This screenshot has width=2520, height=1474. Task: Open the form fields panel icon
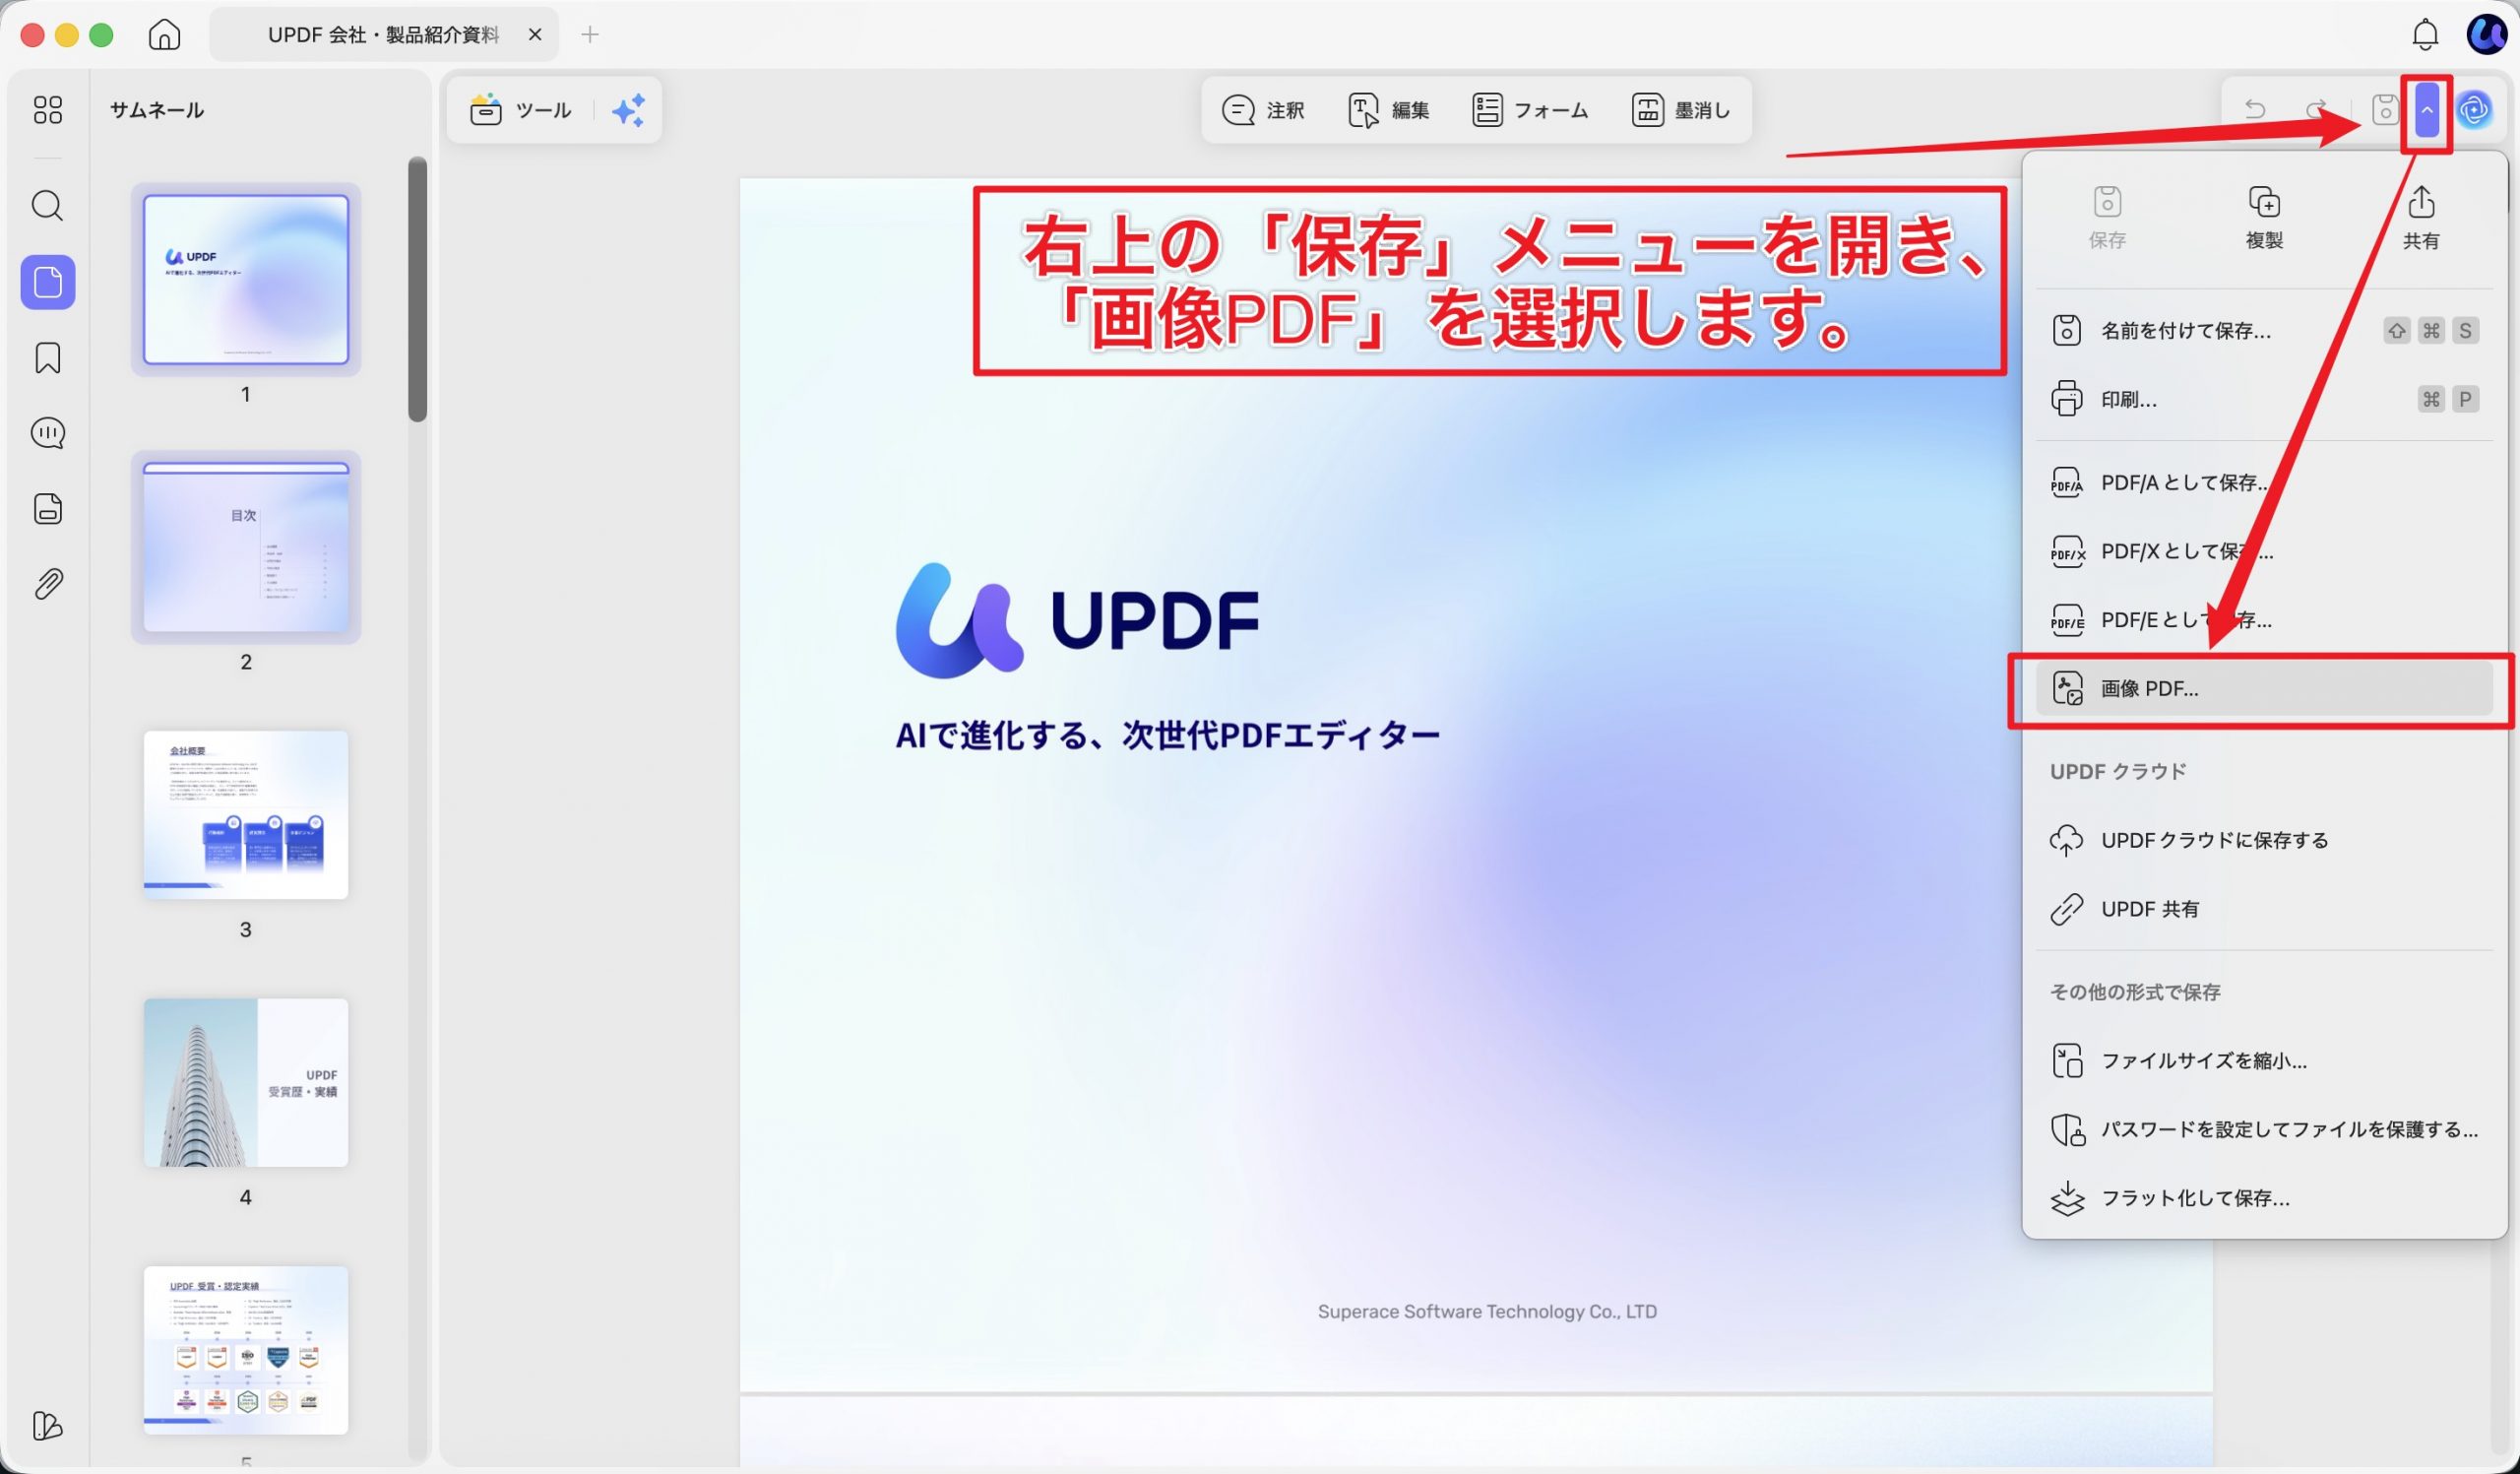[x=47, y=509]
